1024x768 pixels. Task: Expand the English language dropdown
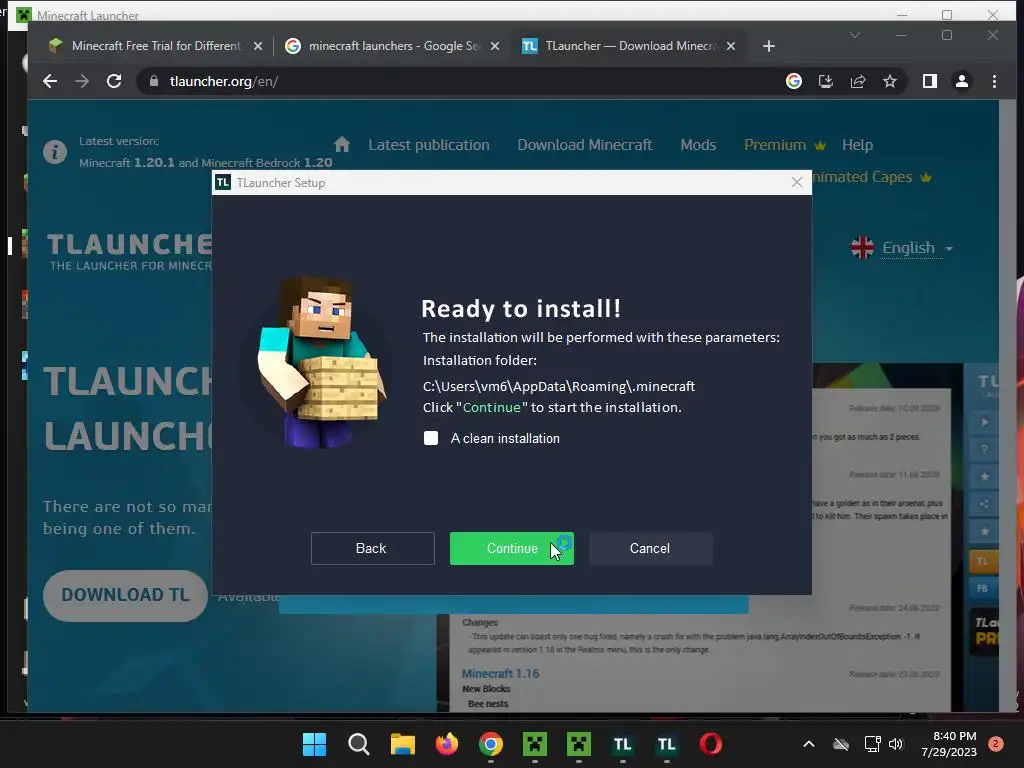click(x=903, y=248)
